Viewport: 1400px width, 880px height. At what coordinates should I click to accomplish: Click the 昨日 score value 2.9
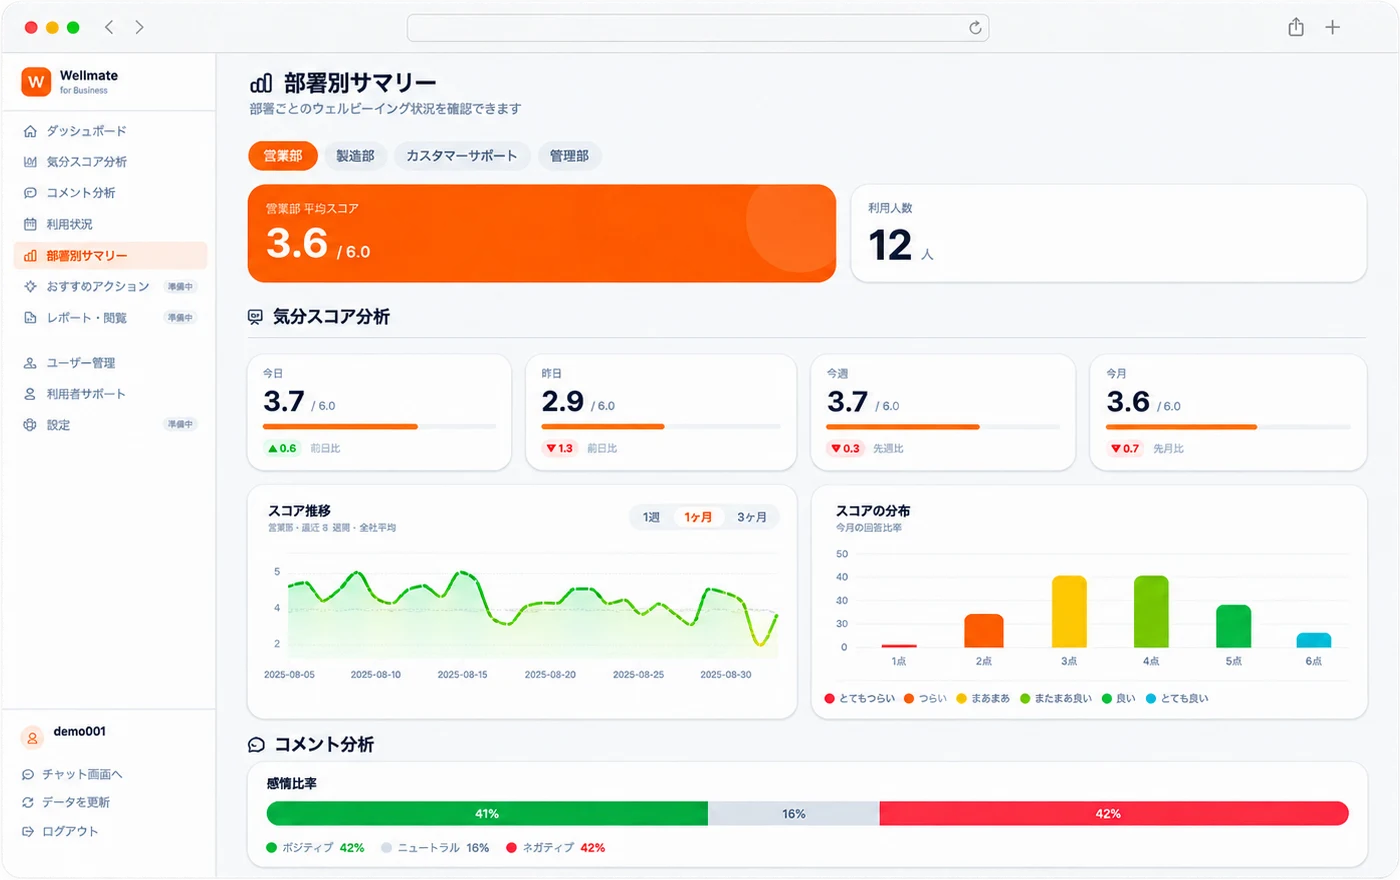coord(563,402)
